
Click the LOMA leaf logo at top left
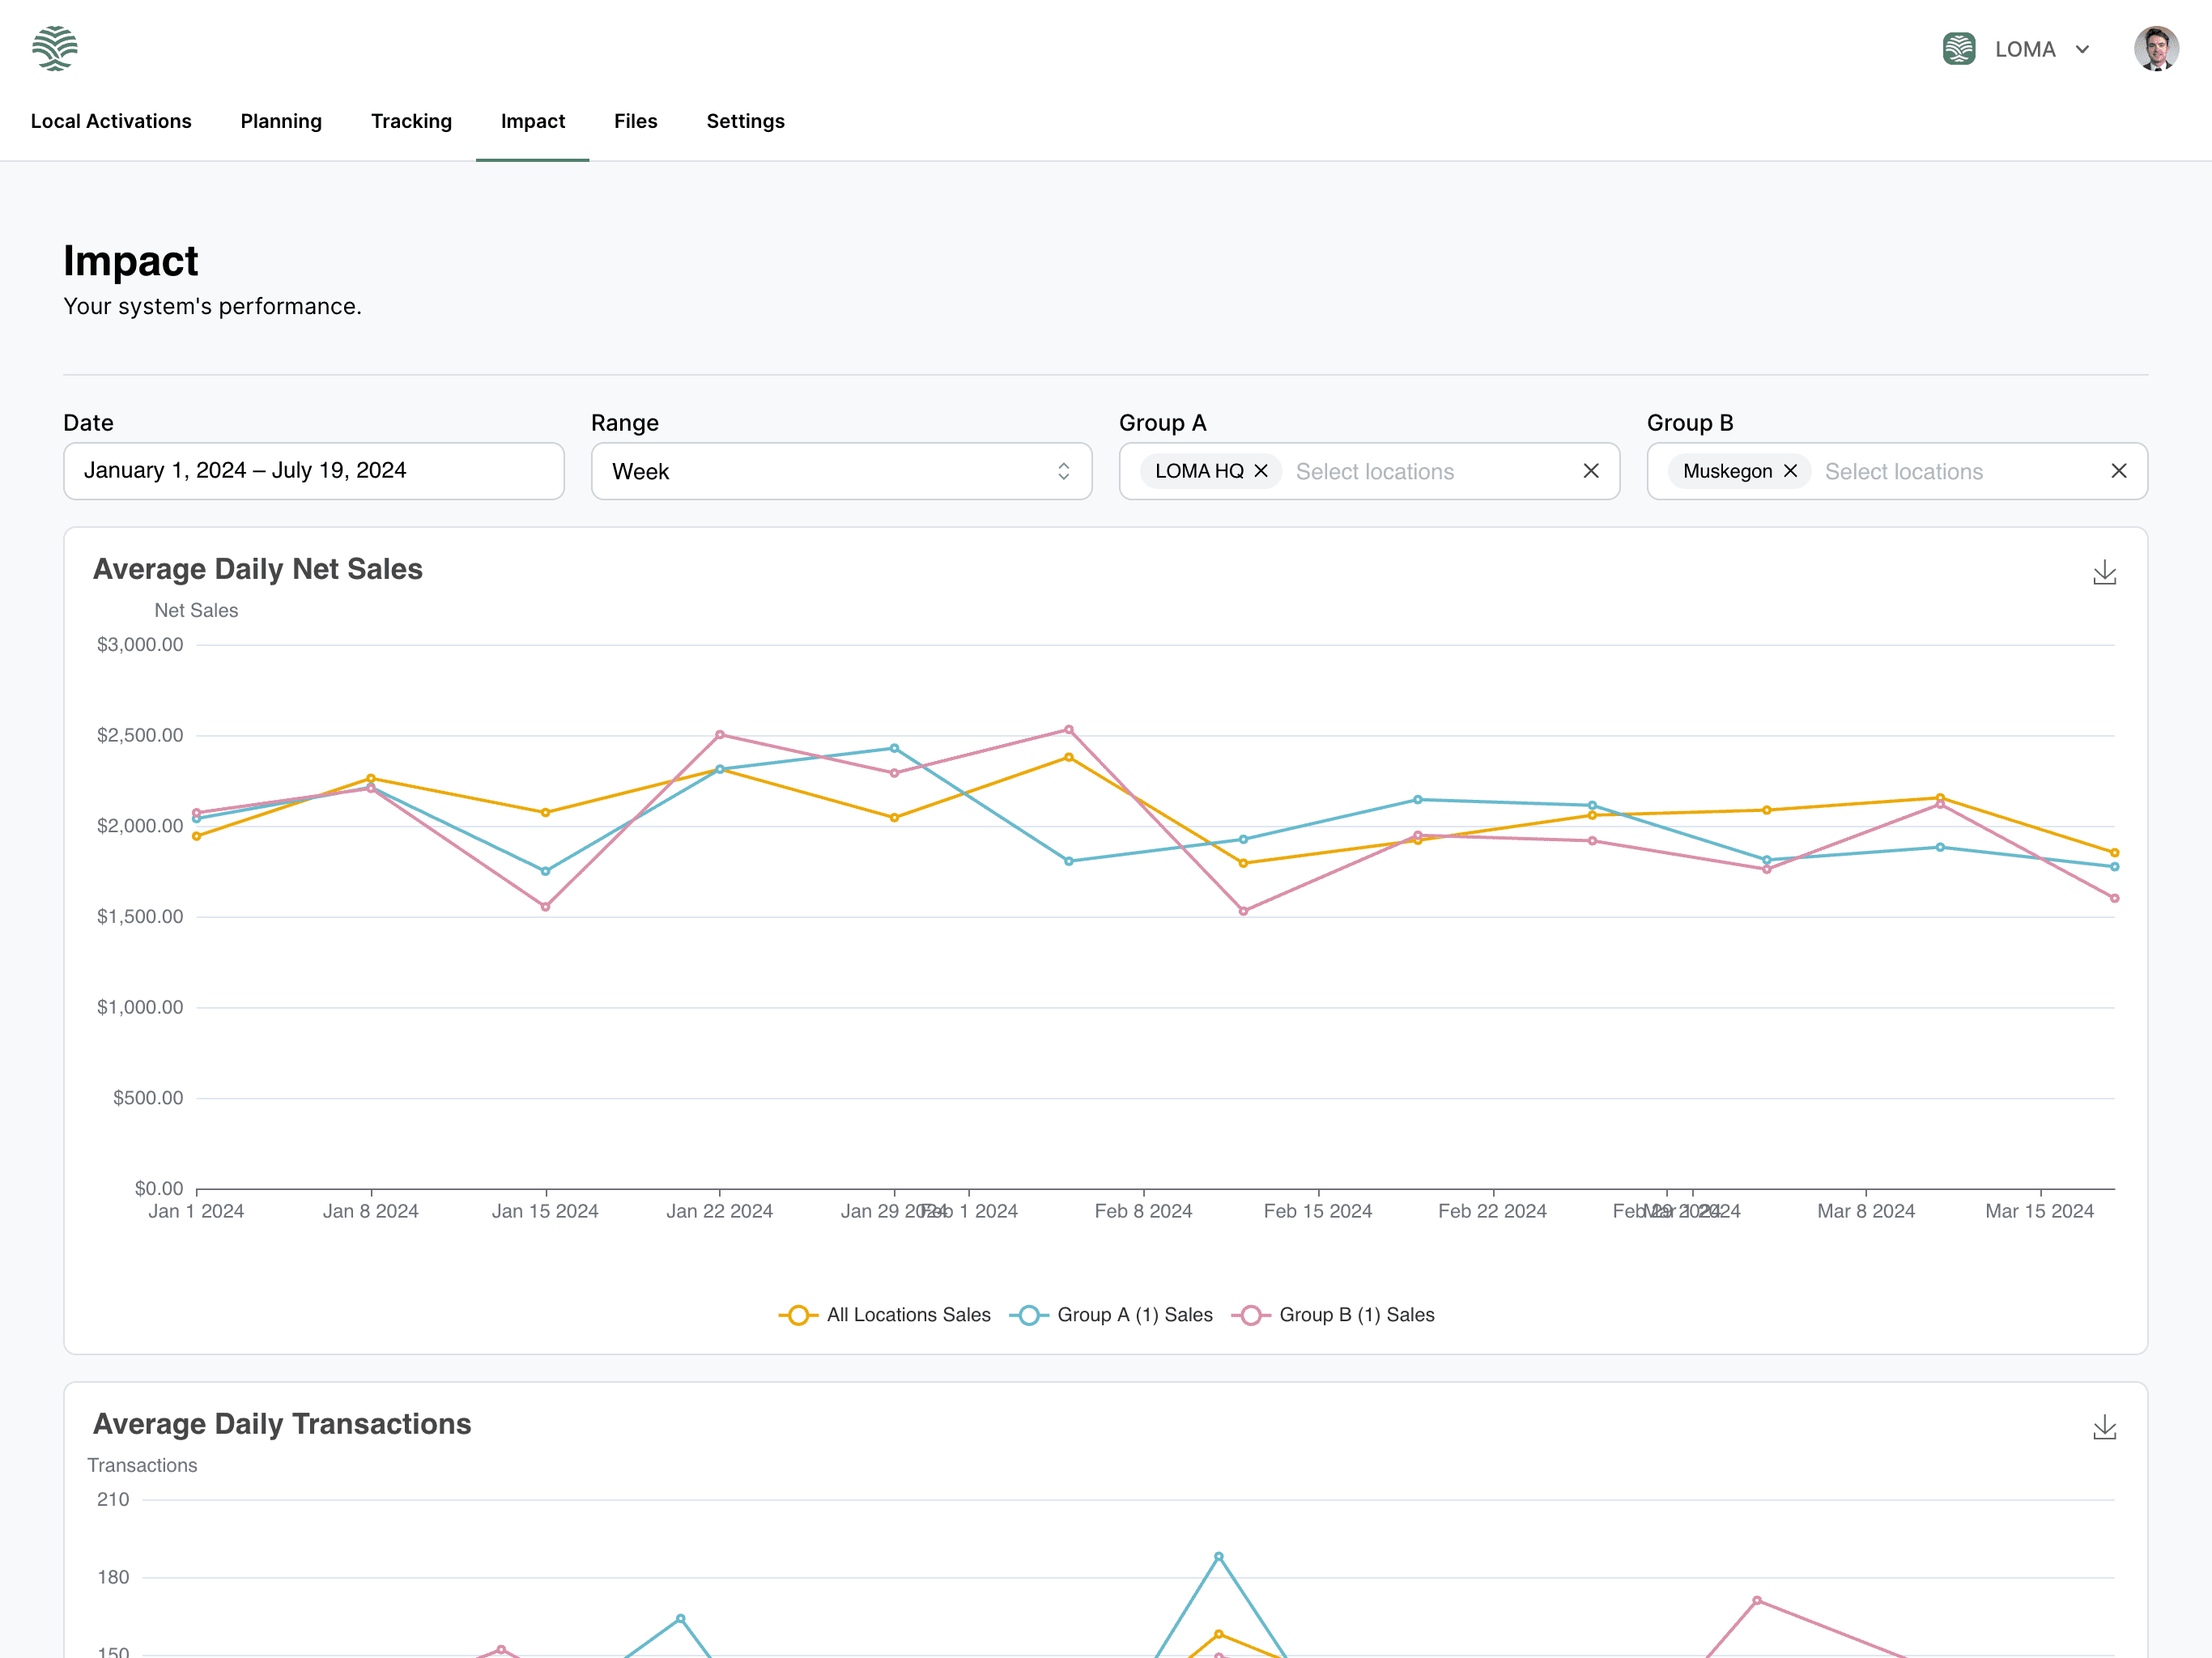pyautogui.click(x=55, y=48)
